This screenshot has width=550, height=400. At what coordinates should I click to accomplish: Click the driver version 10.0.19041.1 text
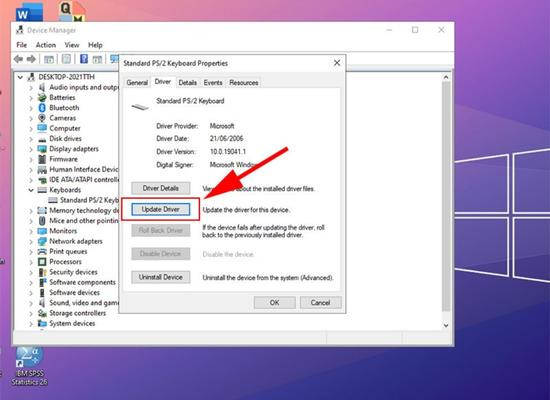pyautogui.click(x=228, y=152)
